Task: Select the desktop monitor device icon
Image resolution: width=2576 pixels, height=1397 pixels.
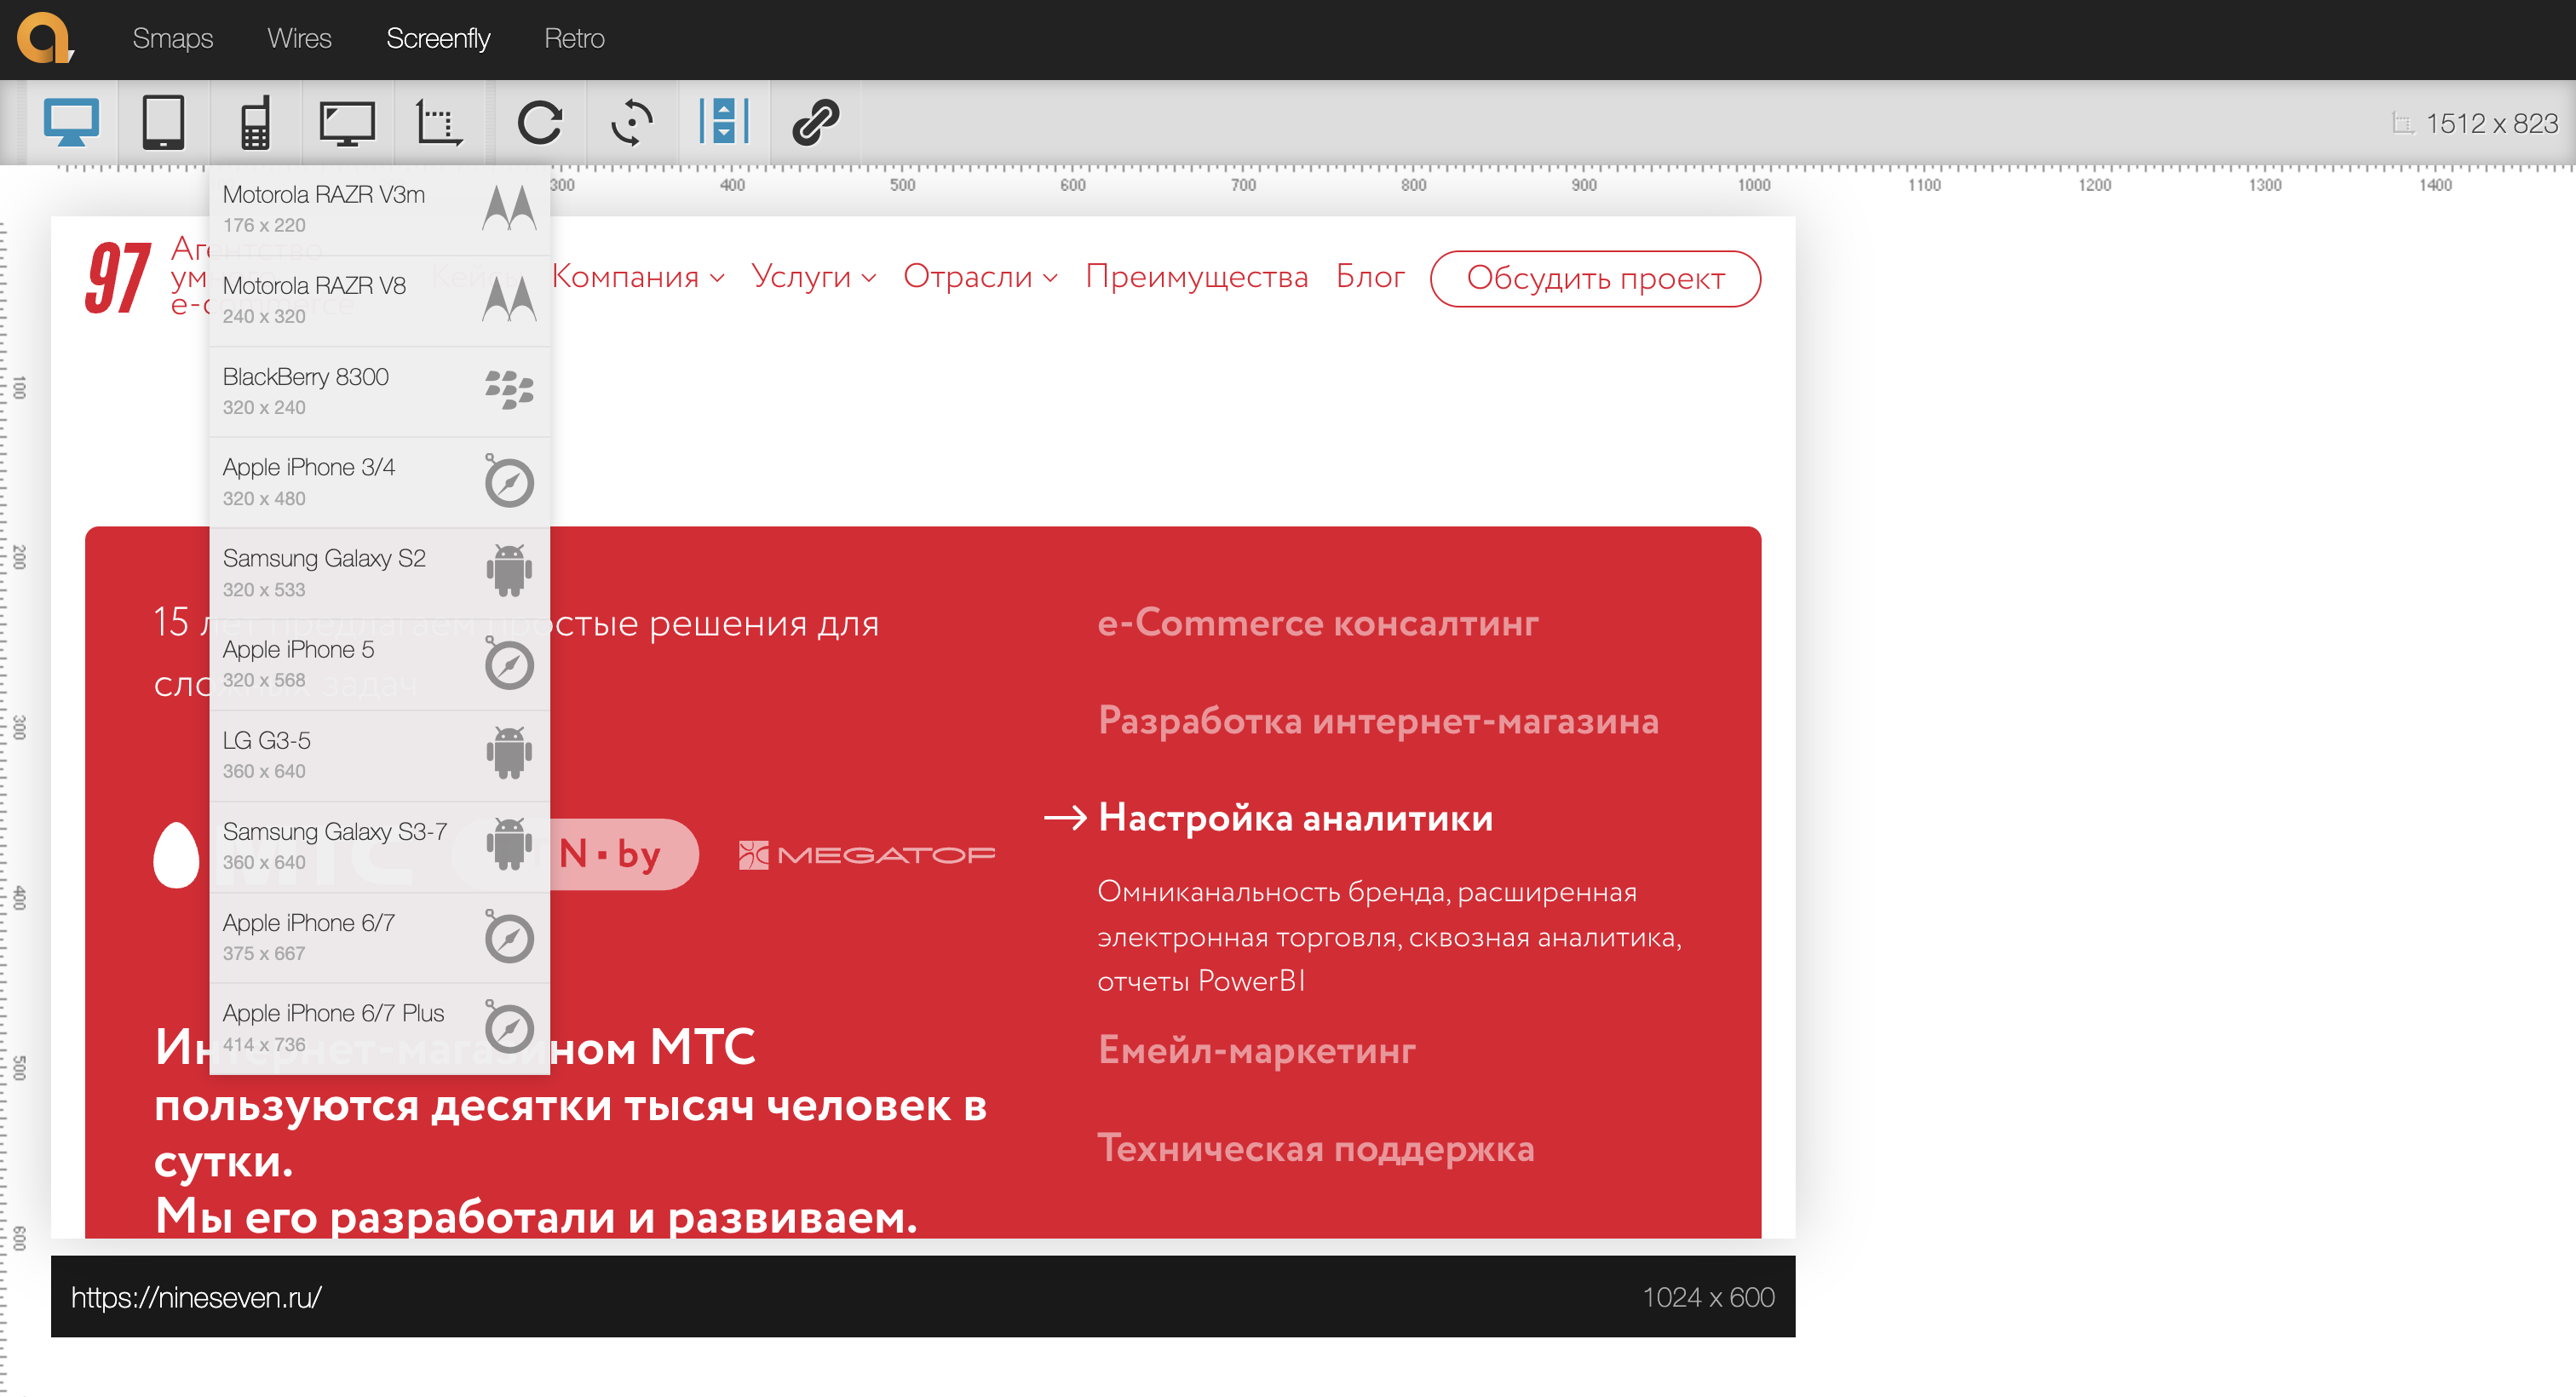Action: coord(71,123)
